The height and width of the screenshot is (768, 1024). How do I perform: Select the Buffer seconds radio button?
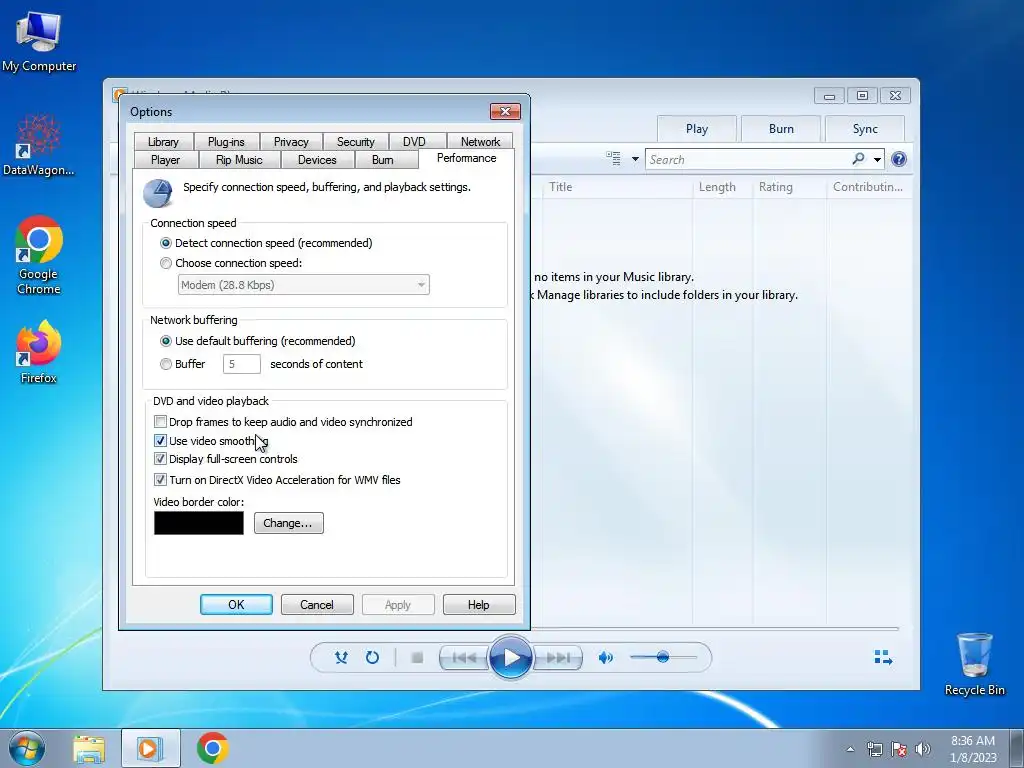point(166,364)
